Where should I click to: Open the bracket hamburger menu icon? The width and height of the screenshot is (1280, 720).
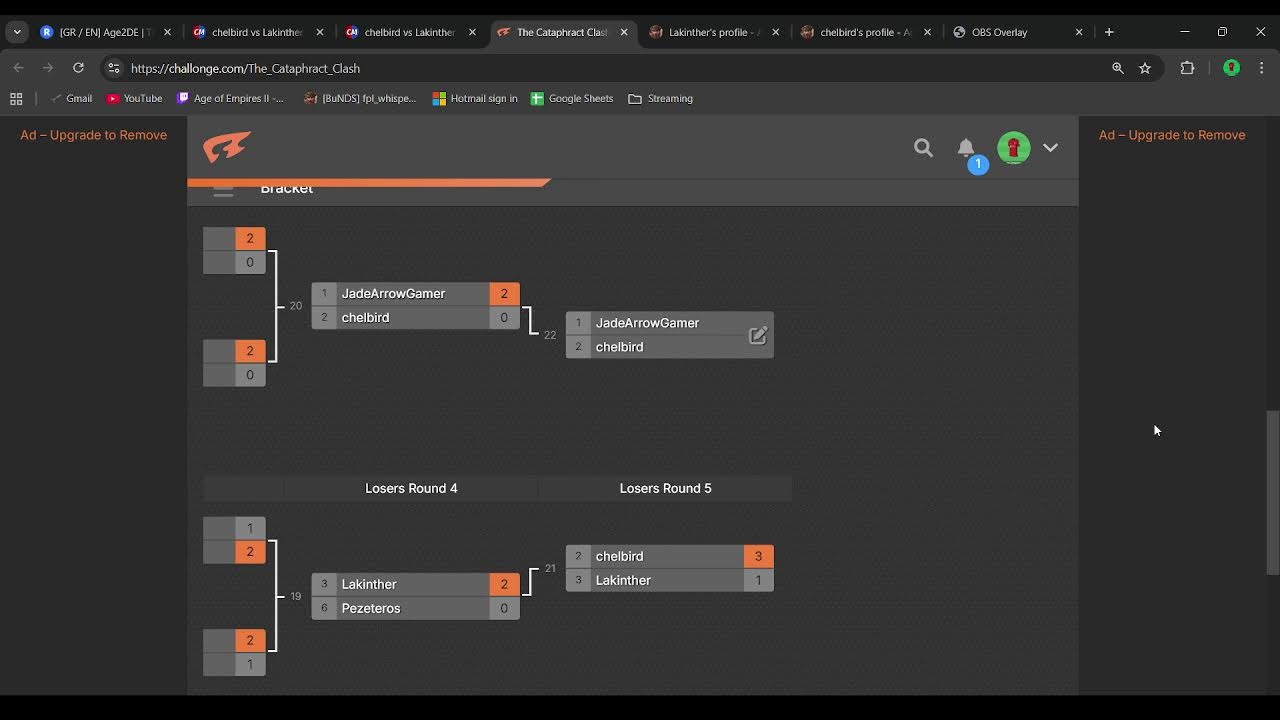tap(223, 190)
